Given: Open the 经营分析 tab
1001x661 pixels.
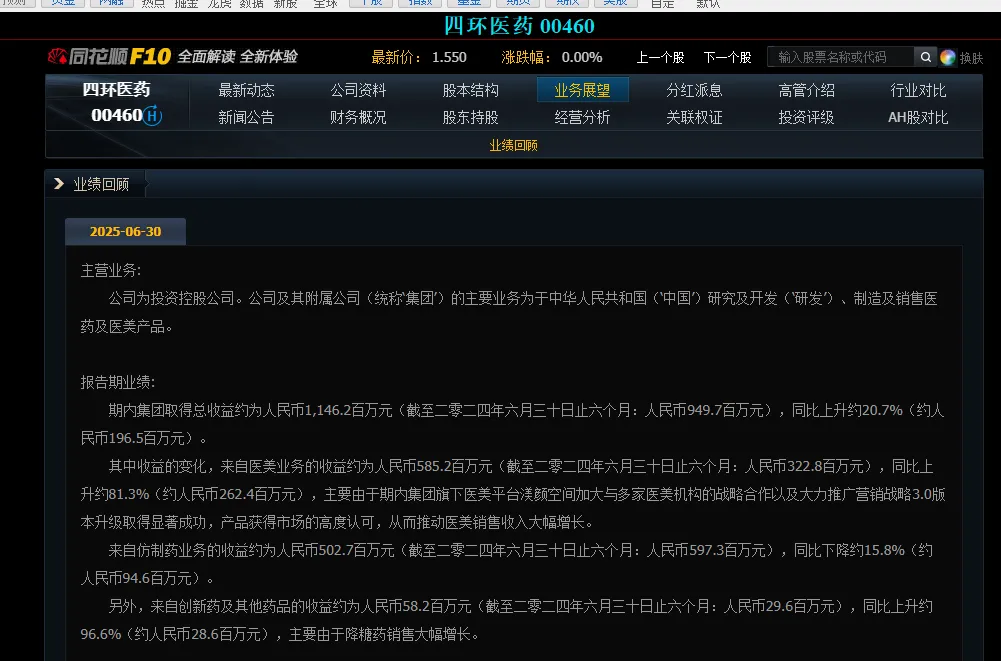Looking at the screenshot, I should (582, 118).
